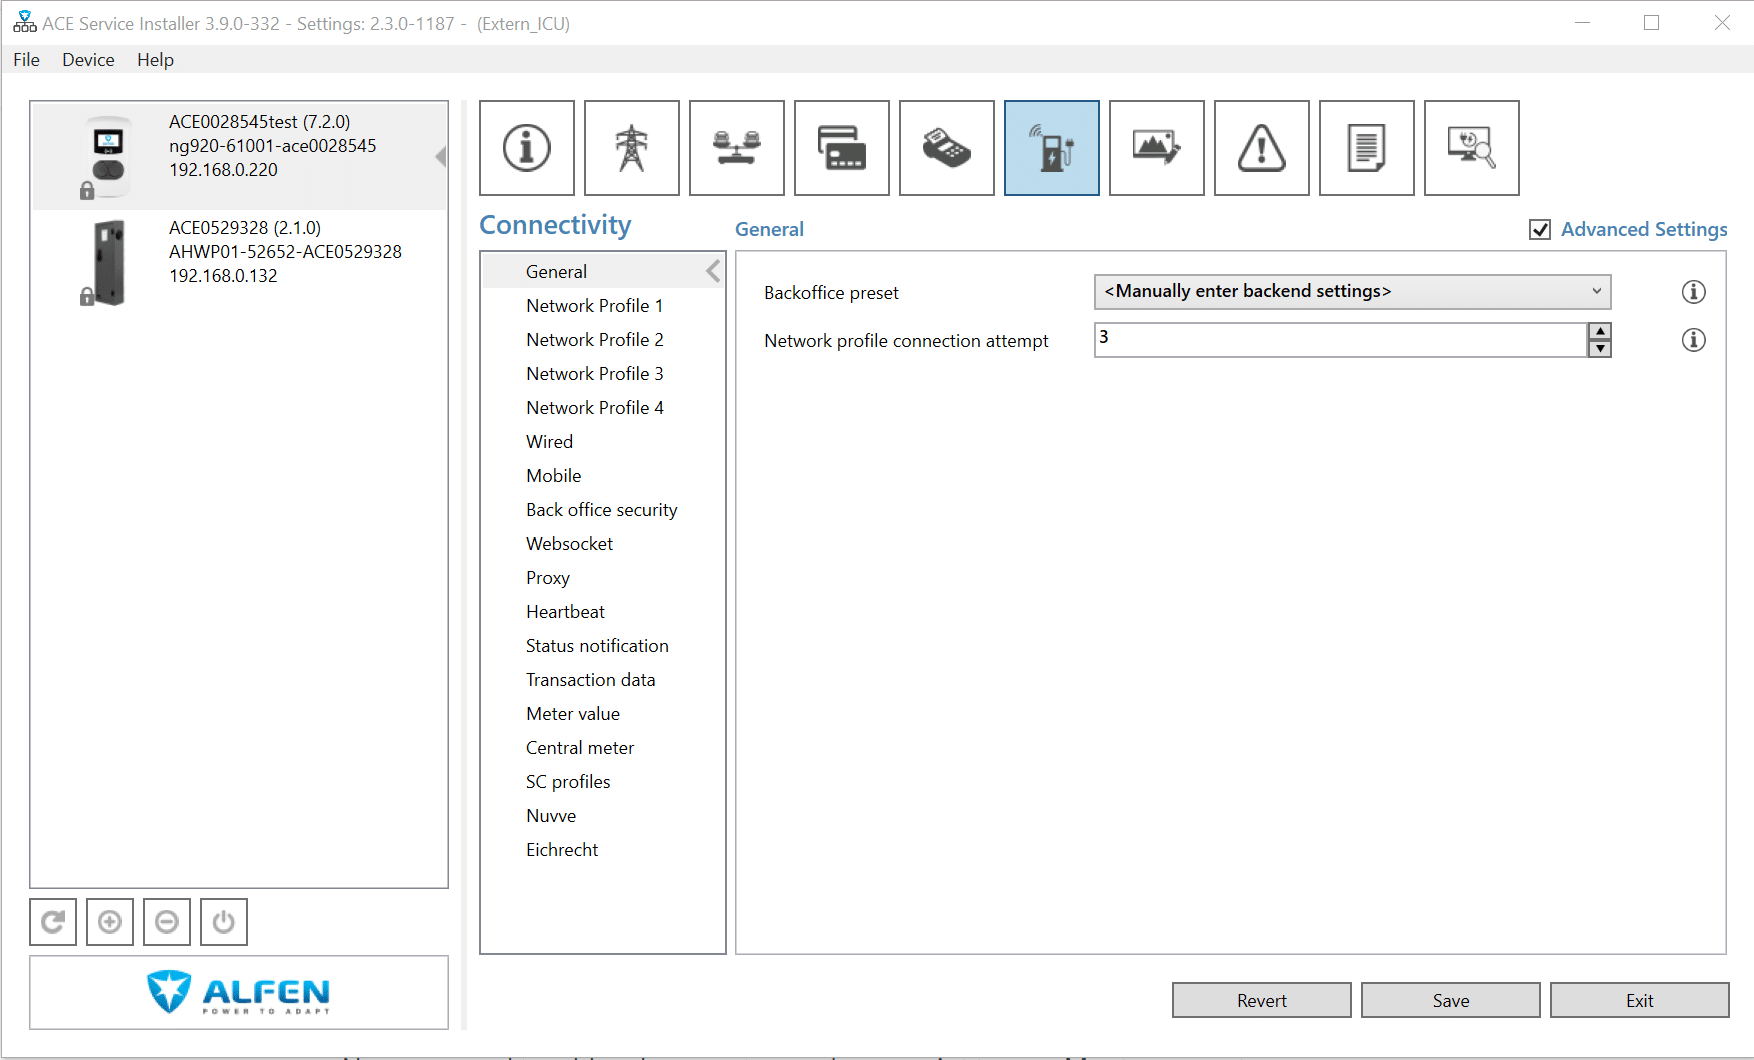Viewport: 1754px width, 1060px height.
Task: Increment Network profile connection attempt value
Action: [x=1600, y=332]
